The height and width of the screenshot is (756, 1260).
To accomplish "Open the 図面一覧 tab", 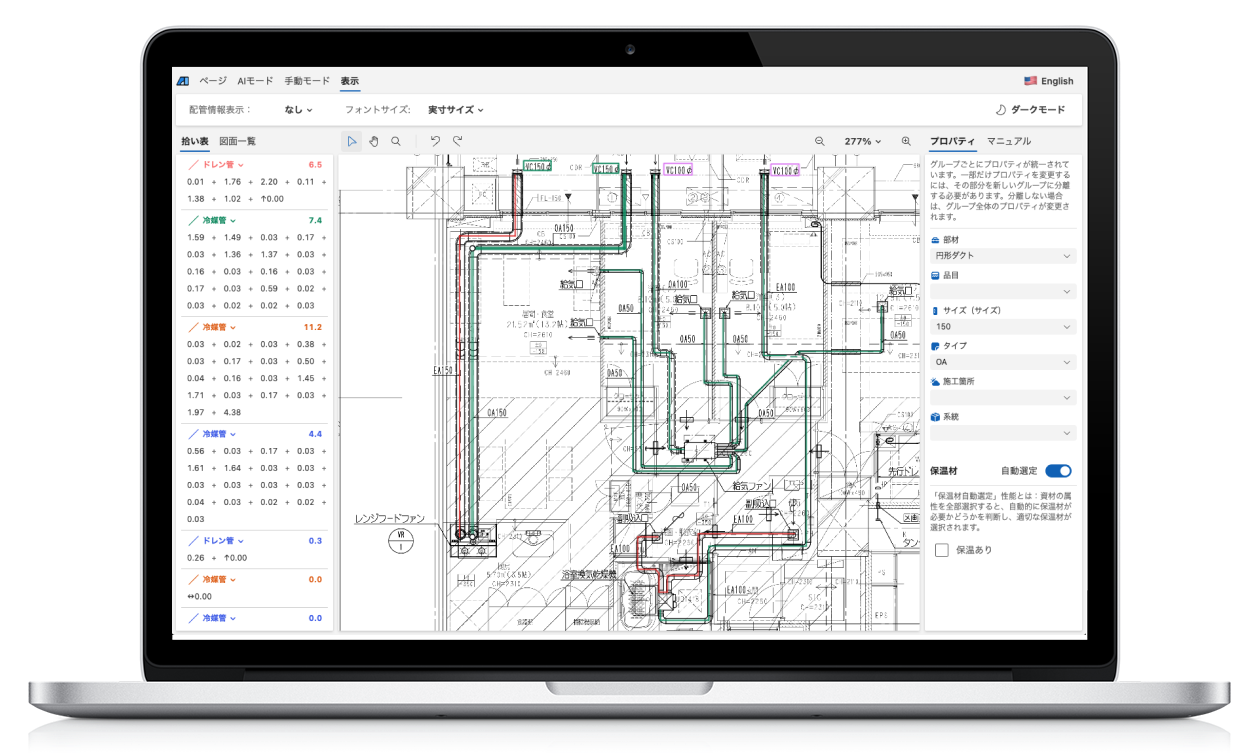I will (x=238, y=142).
